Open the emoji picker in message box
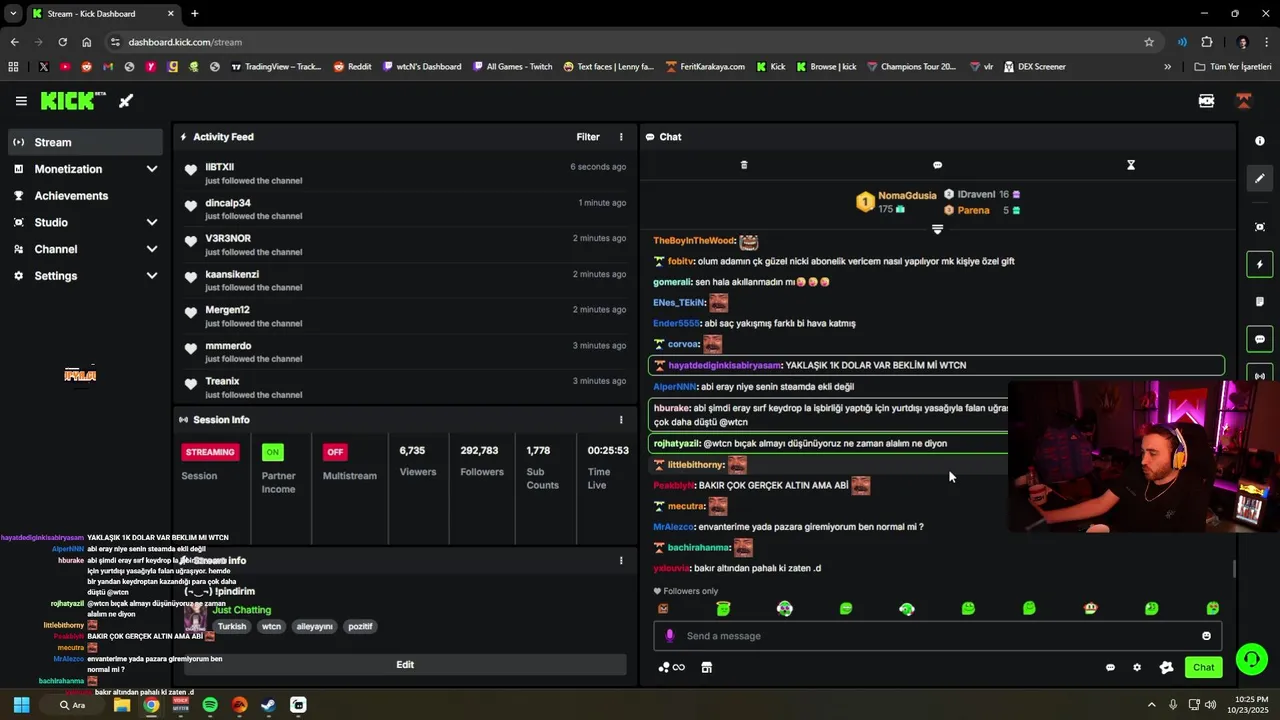Image resolution: width=1280 pixels, height=720 pixels. [x=1206, y=636]
